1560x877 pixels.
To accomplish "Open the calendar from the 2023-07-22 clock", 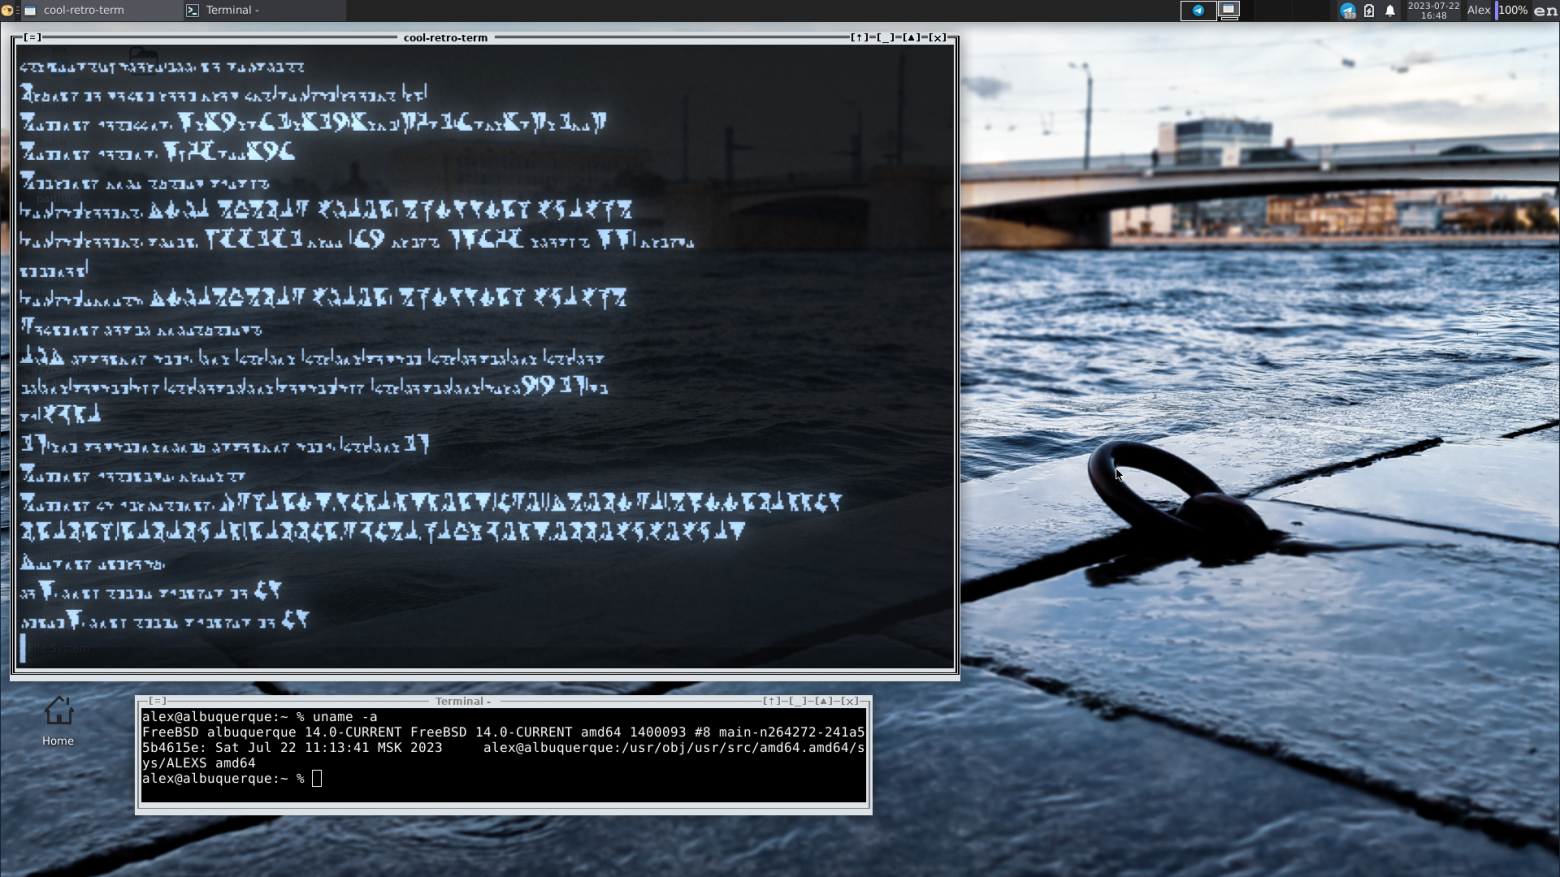I will (1433, 10).
